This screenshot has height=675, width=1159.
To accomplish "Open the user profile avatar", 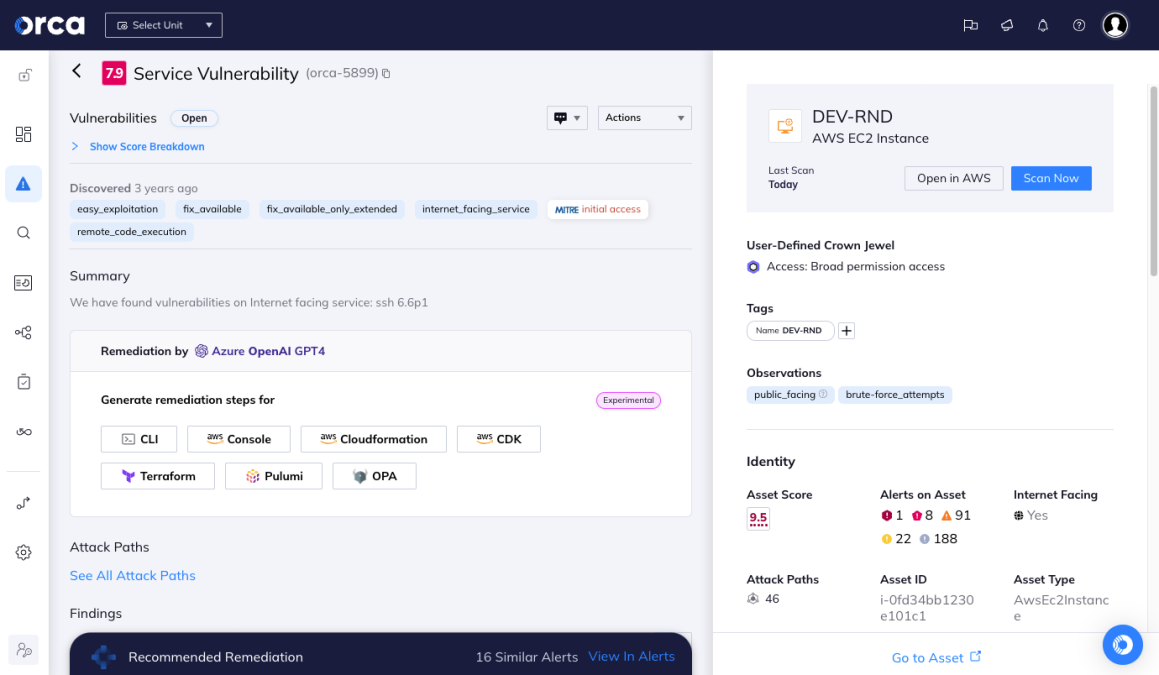I will click(x=1115, y=25).
